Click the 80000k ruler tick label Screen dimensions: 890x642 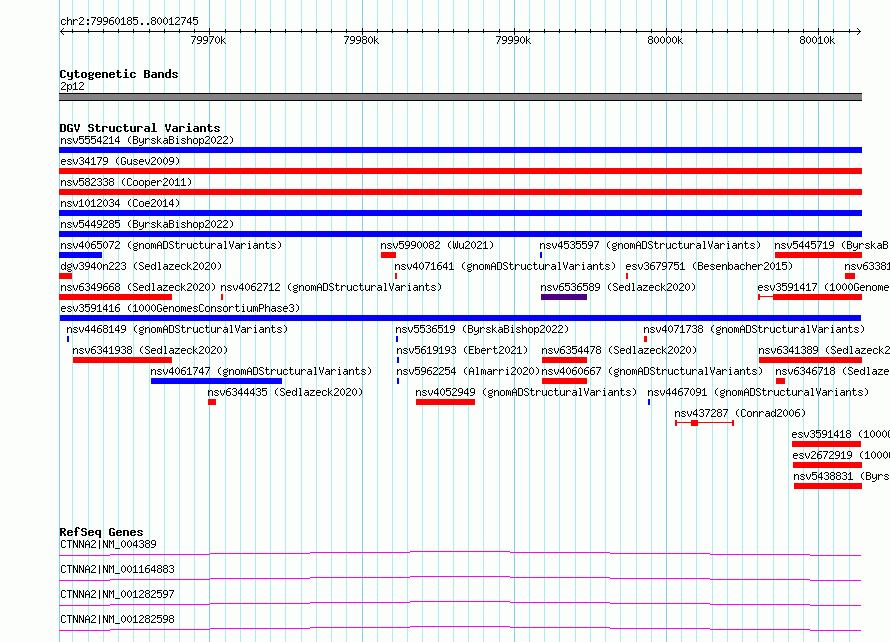point(665,40)
